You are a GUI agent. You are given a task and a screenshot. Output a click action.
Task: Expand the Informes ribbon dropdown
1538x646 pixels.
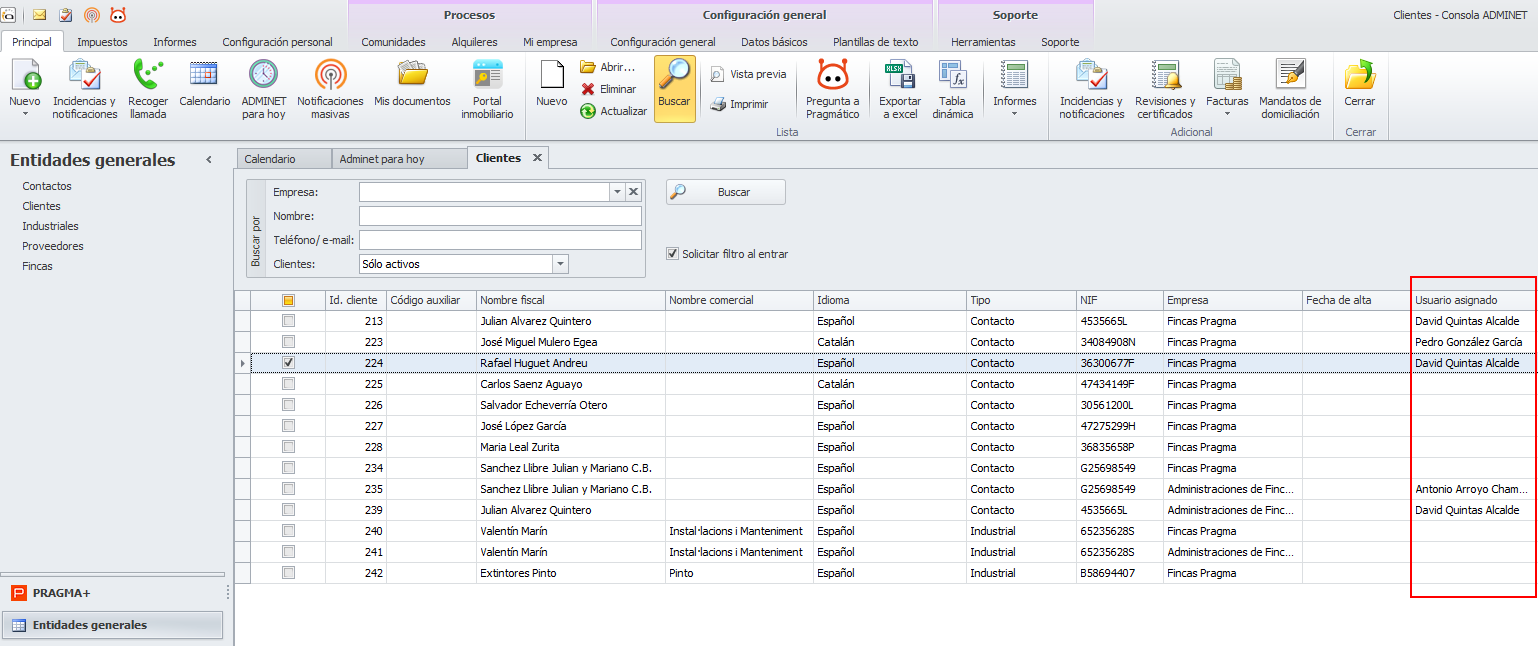click(1014, 113)
